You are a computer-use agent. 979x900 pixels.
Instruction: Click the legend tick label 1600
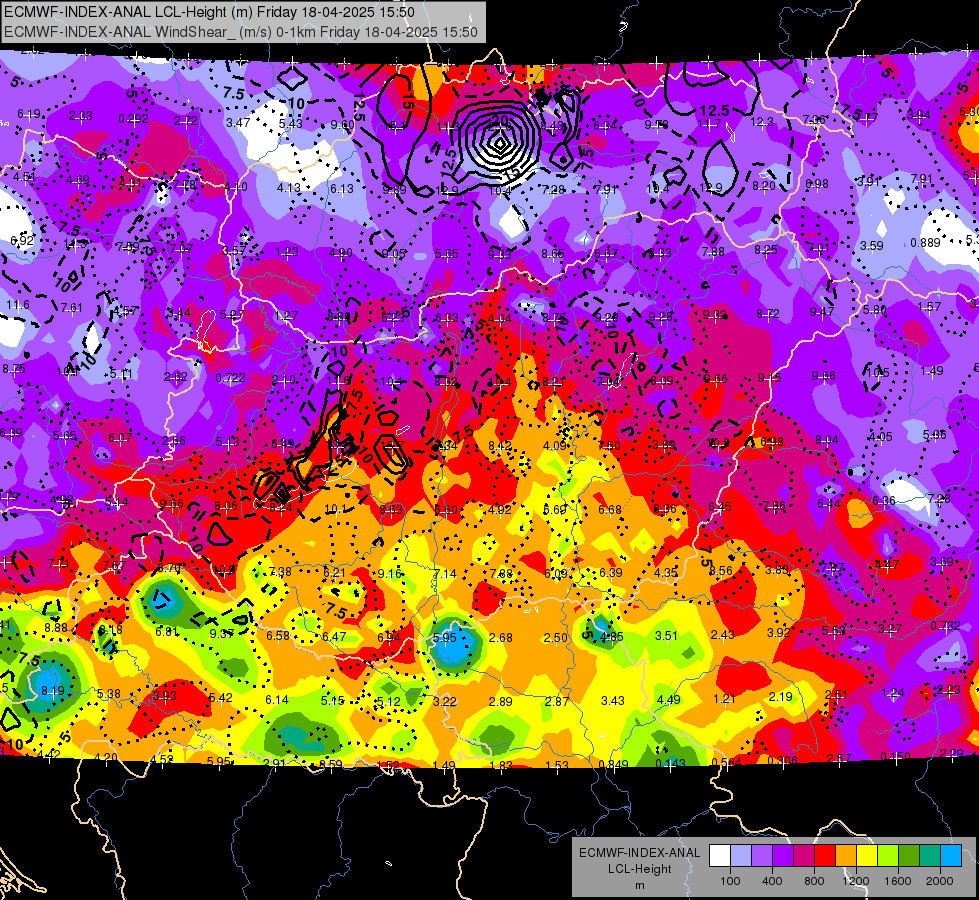(x=897, y=881)
